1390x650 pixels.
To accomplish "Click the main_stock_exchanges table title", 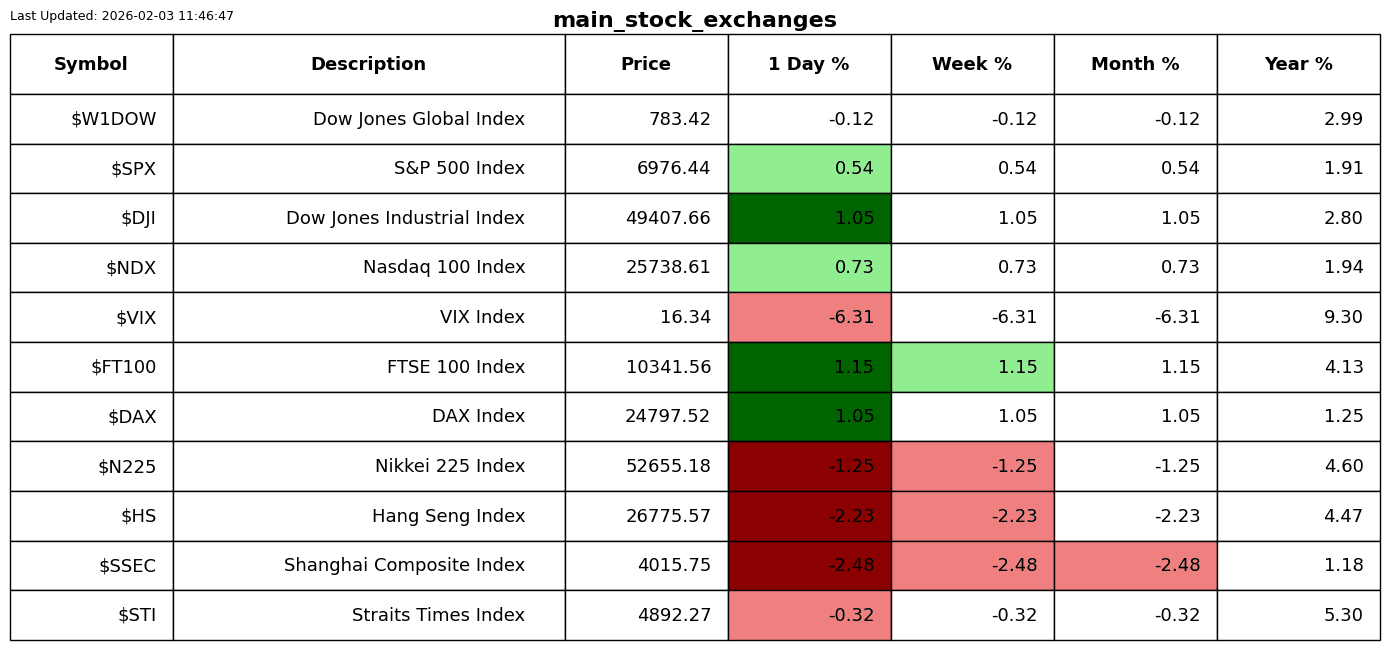I will [694, 20].
